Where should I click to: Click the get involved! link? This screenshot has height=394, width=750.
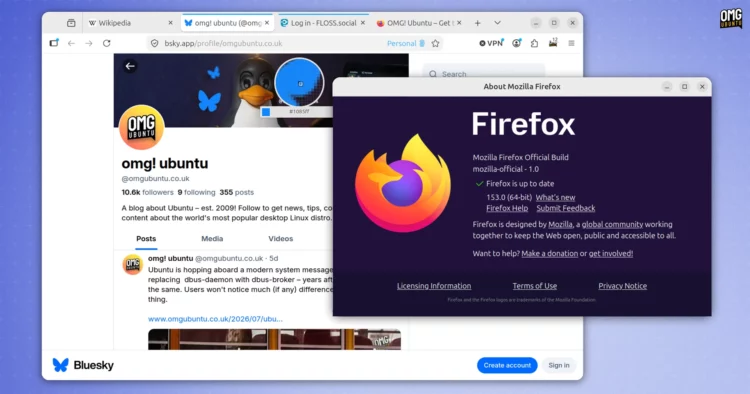(x=611, y=253)
